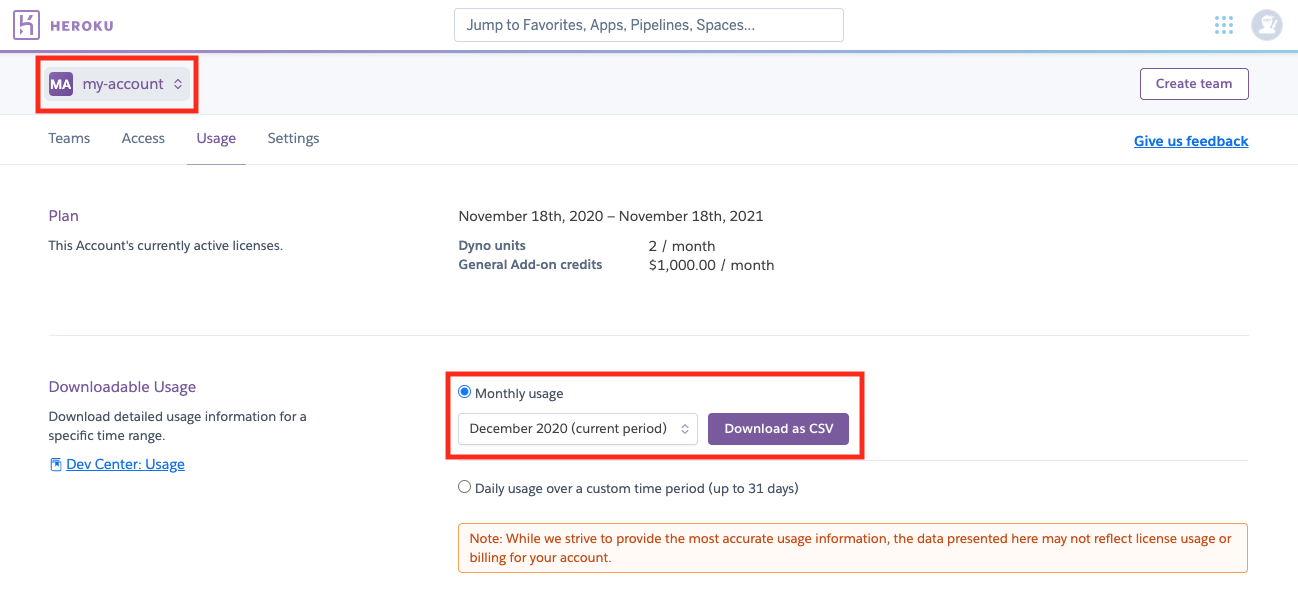Select Daily usage over custom period option
The width and height of the screenshot is (1298, 609).
tap(464, 488)
